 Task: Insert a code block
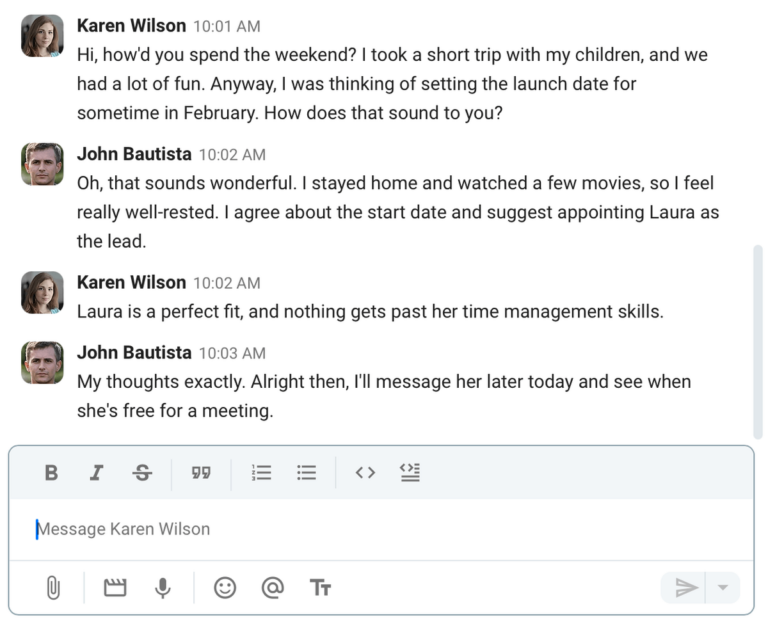click(410, 473)
